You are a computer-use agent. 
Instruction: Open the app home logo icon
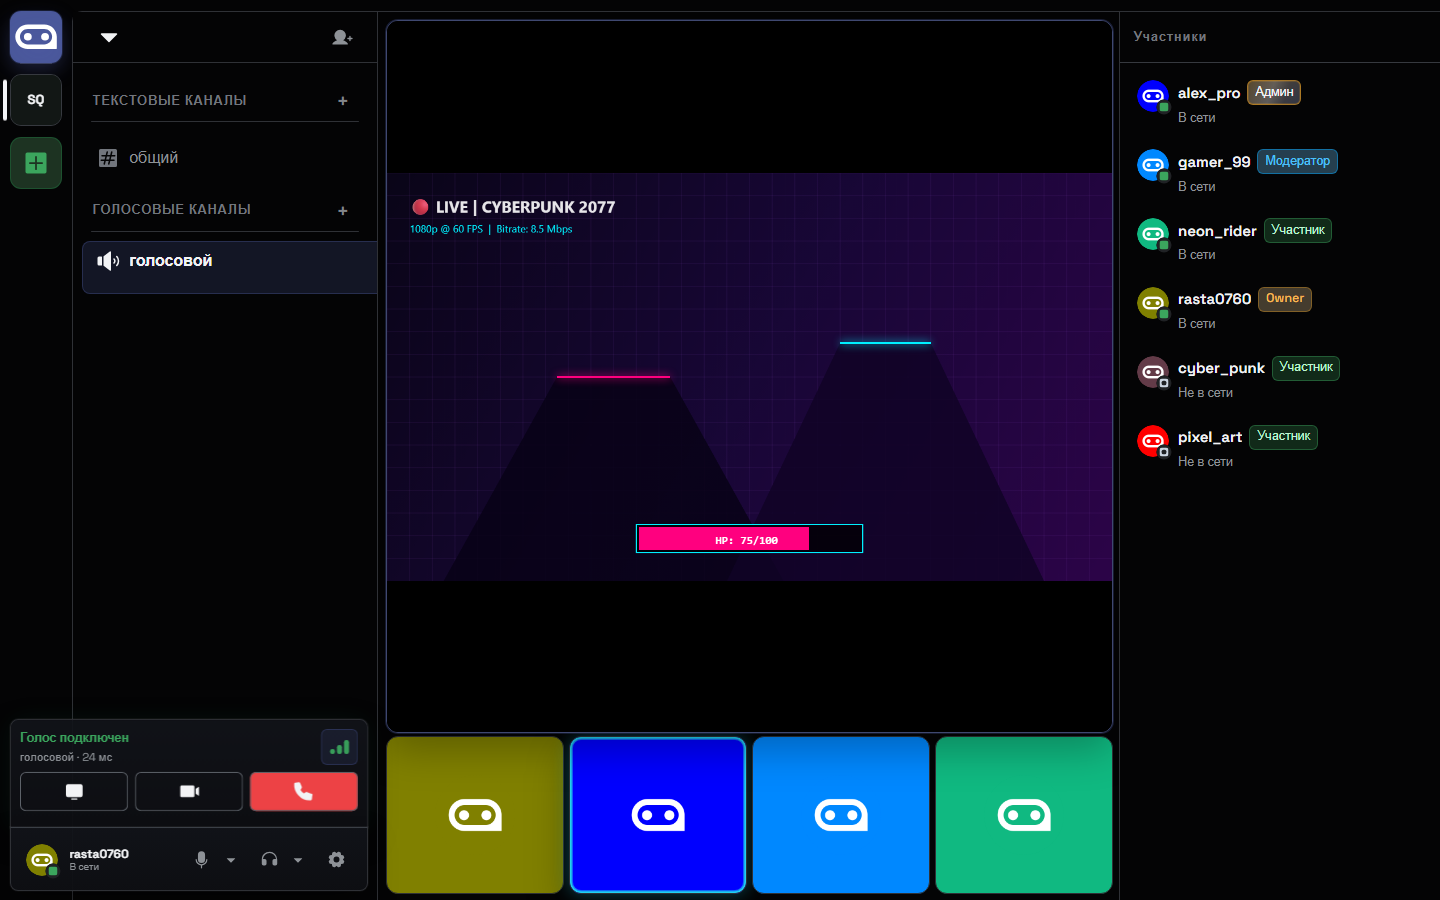[36, 37]
